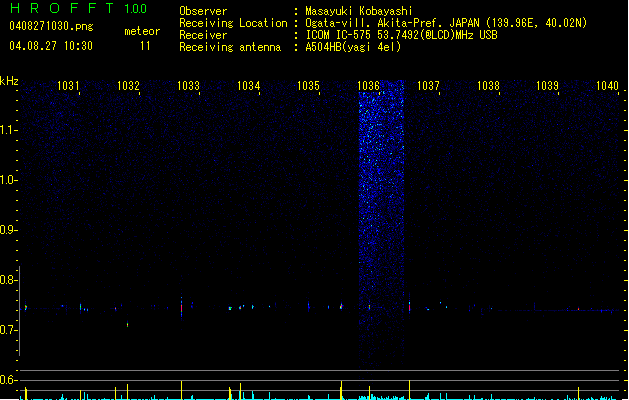The image size is (629, 400).
Task: Click the 1034 time axis label
Action: tap(248, 86)
